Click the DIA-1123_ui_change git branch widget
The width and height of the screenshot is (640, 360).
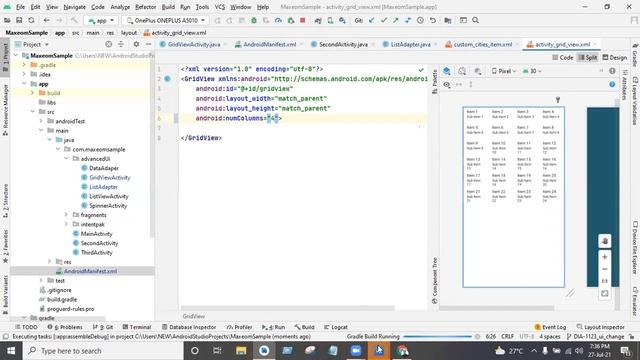tap(596, 337)
